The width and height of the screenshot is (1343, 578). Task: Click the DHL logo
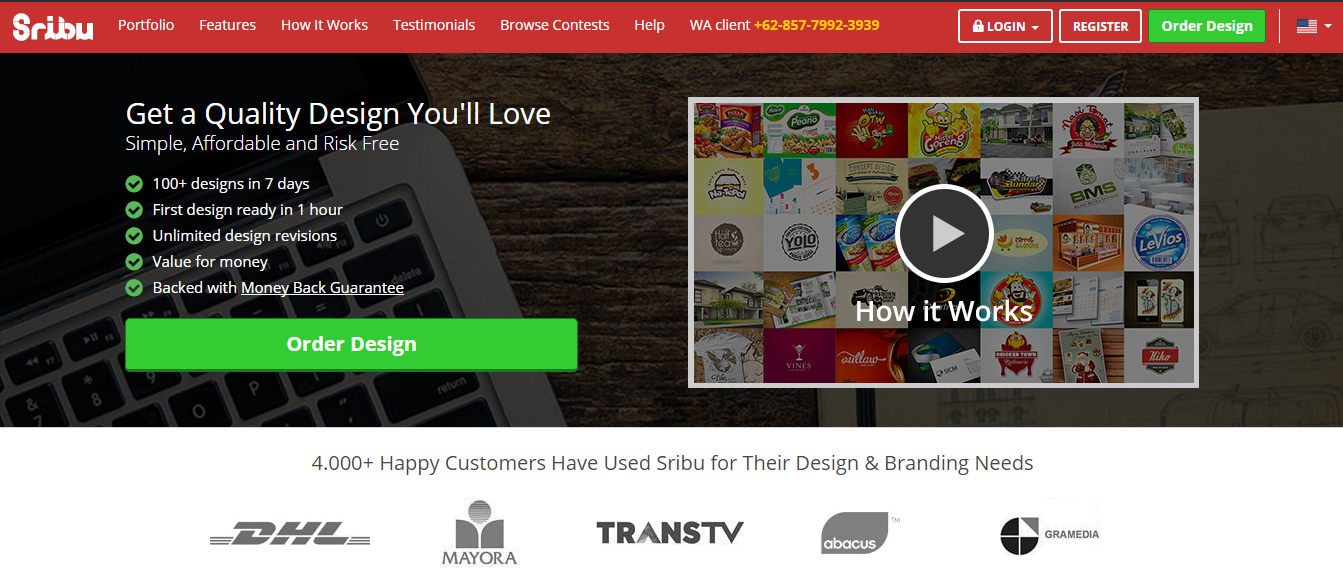[290, 534]
